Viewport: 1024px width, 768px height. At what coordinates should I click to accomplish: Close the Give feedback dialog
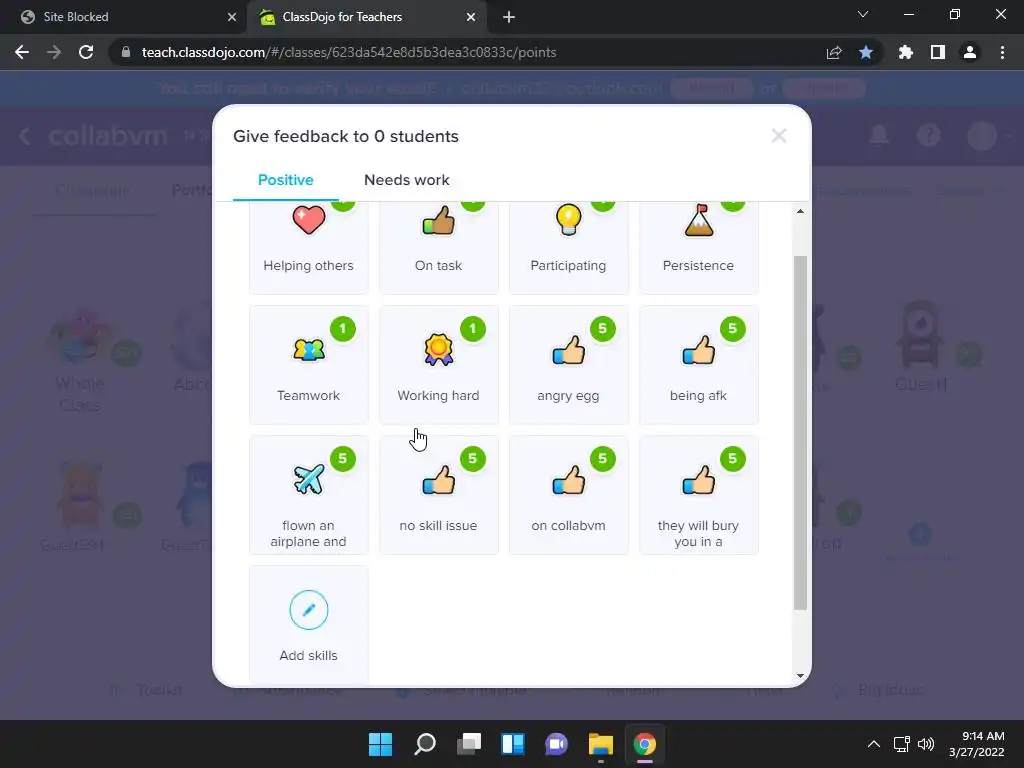[x=778, y=136]
